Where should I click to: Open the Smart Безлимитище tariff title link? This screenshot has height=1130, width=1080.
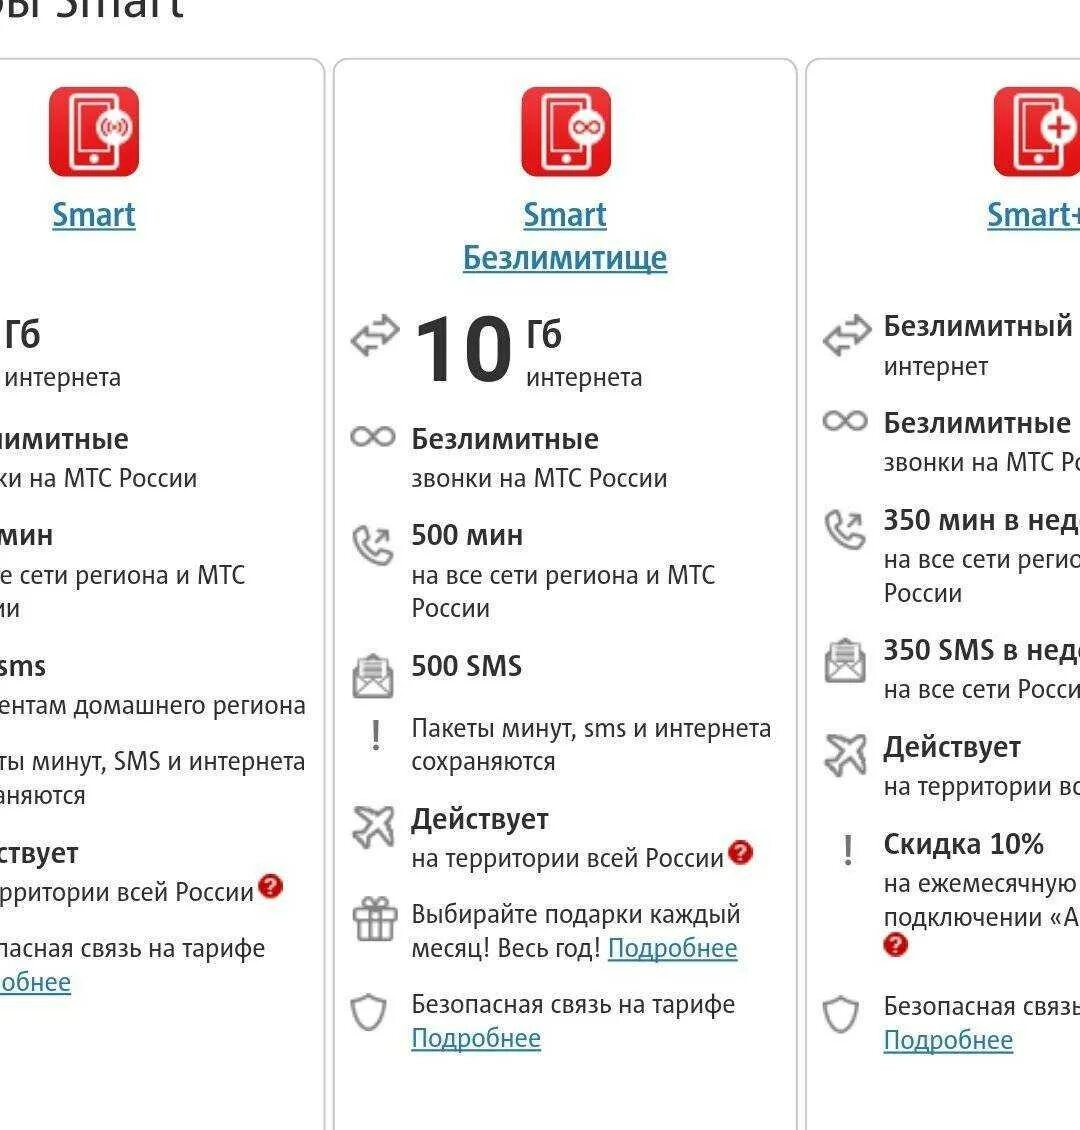[565, 236]
